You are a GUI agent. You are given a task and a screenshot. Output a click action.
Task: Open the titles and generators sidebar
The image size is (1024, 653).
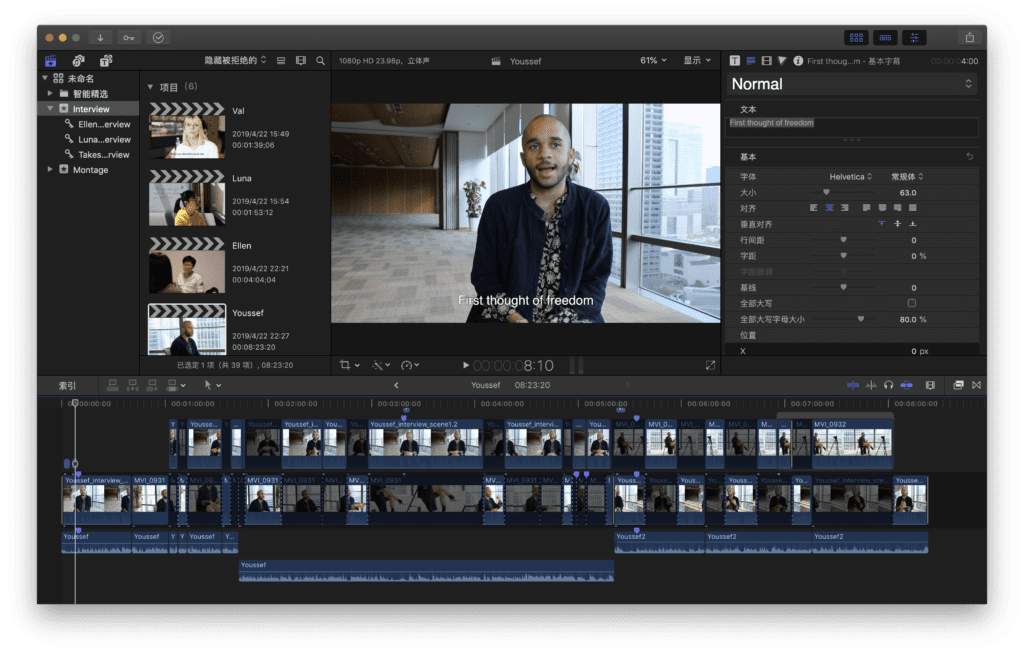click(x=106, y=61)
